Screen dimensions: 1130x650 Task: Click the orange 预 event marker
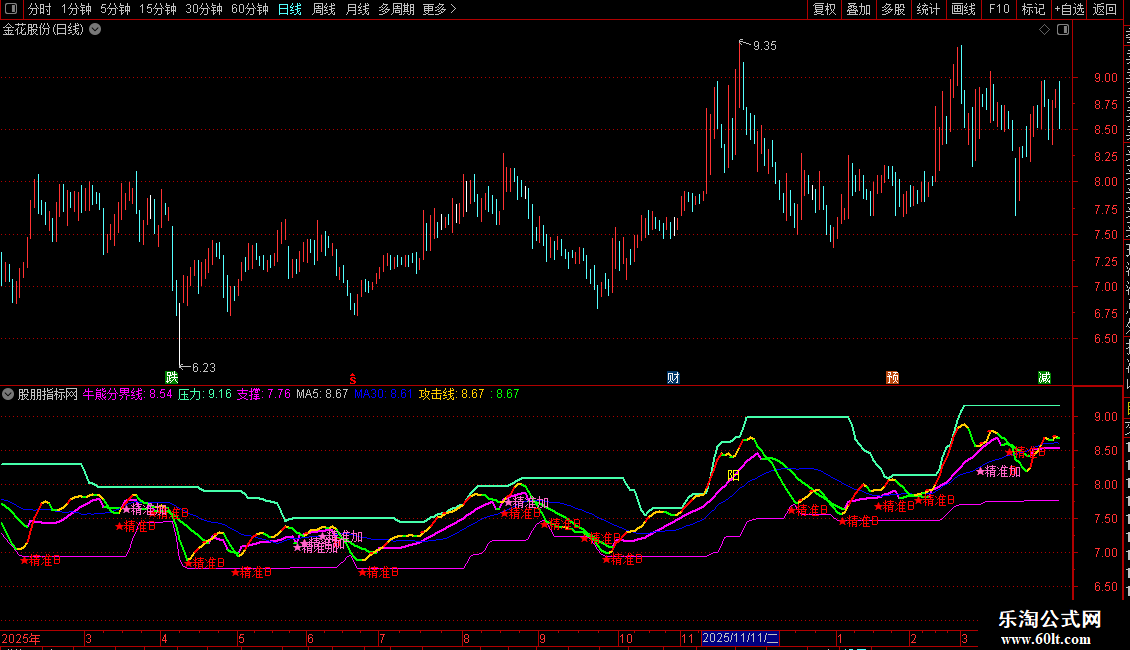click(x=892, y=377)
